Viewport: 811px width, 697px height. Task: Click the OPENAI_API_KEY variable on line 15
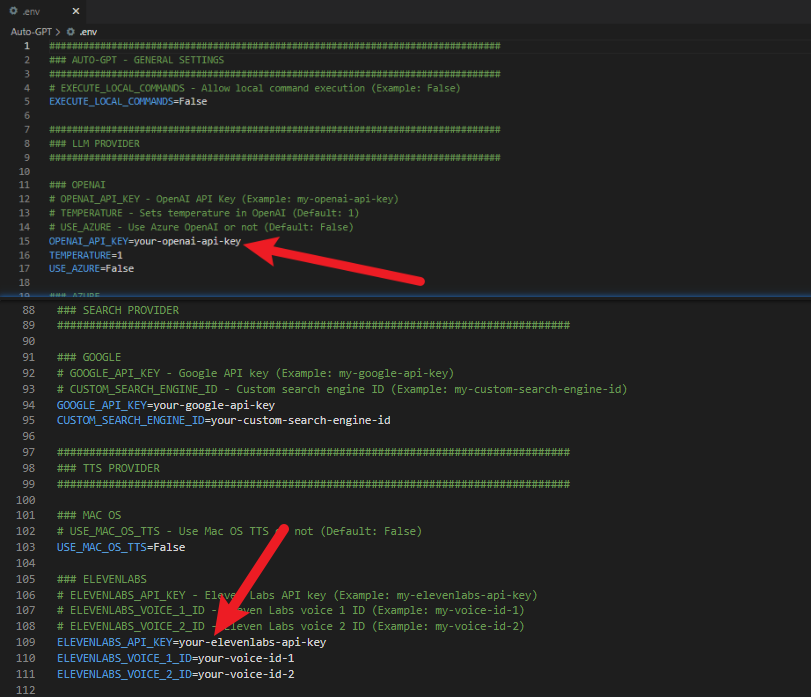coord(88,241)
